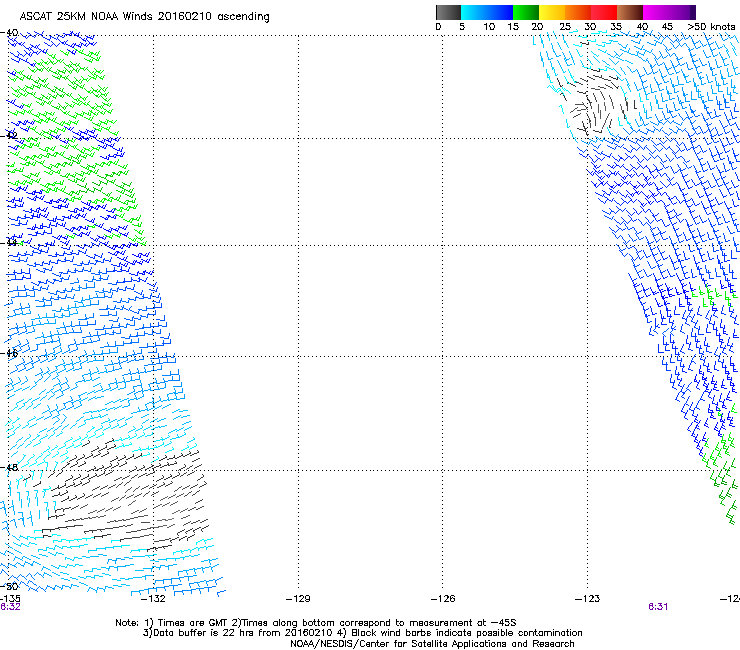Click the -135 longitude axis label
The image size is (740, 650).
point(10,599)
